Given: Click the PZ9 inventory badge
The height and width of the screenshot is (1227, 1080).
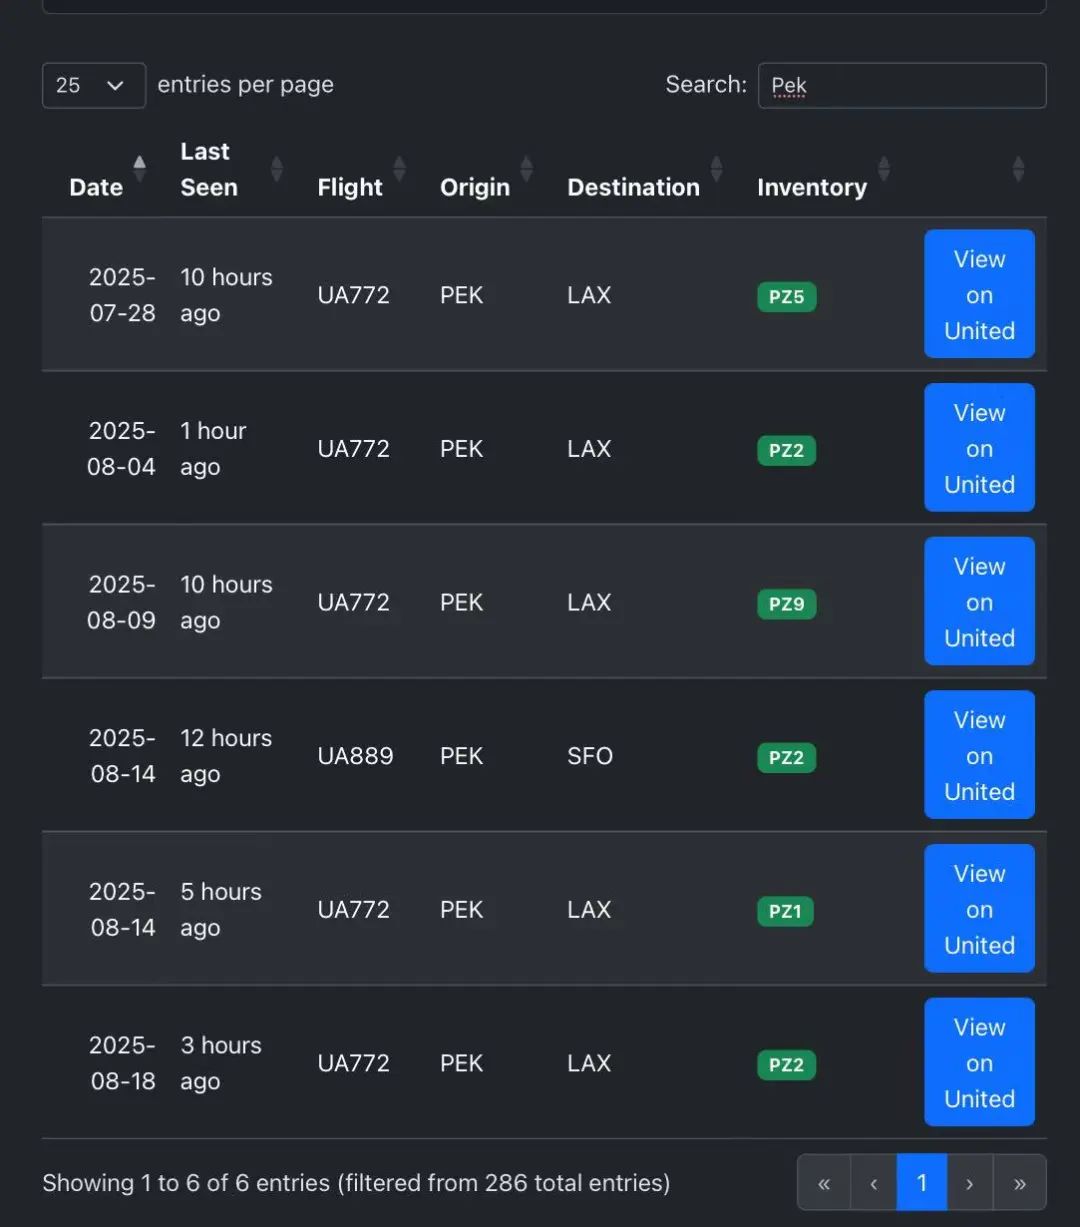Looking at the screenshot, I should click(x=786, y=604).
